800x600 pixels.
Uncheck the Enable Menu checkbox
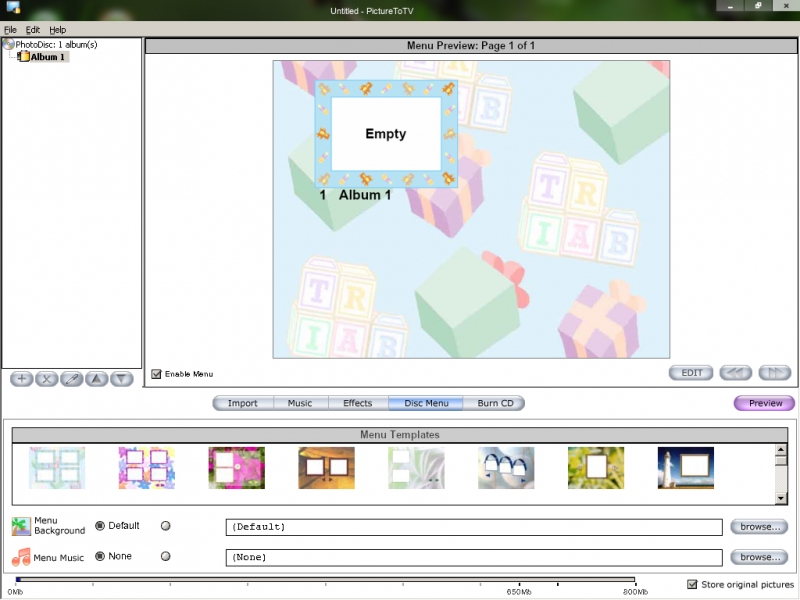pyautogui.click(x=156, y=374)
